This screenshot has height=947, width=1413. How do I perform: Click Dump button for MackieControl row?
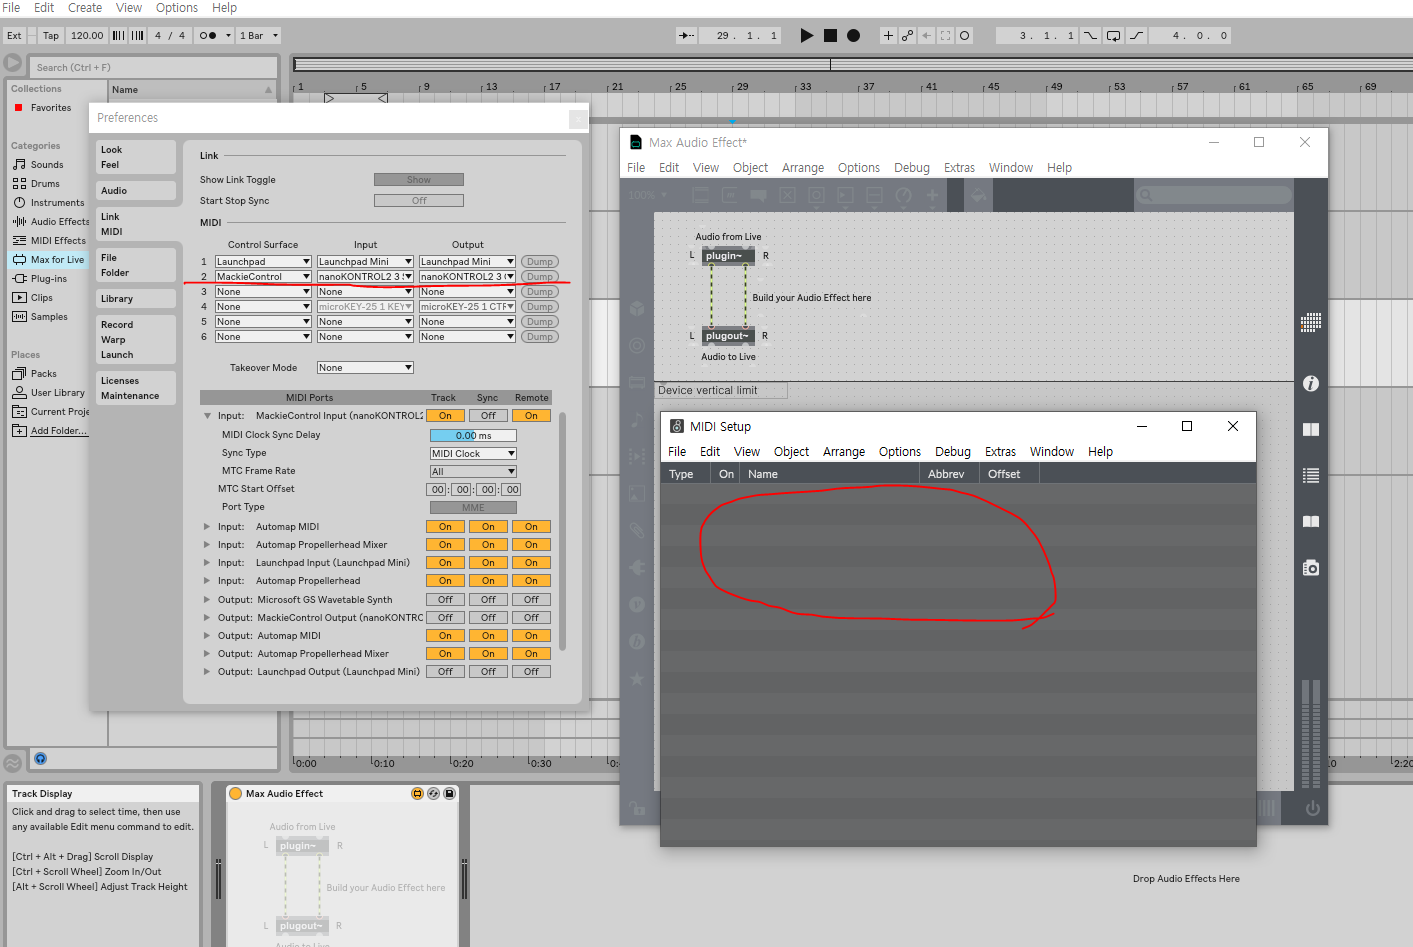point(540,276)
